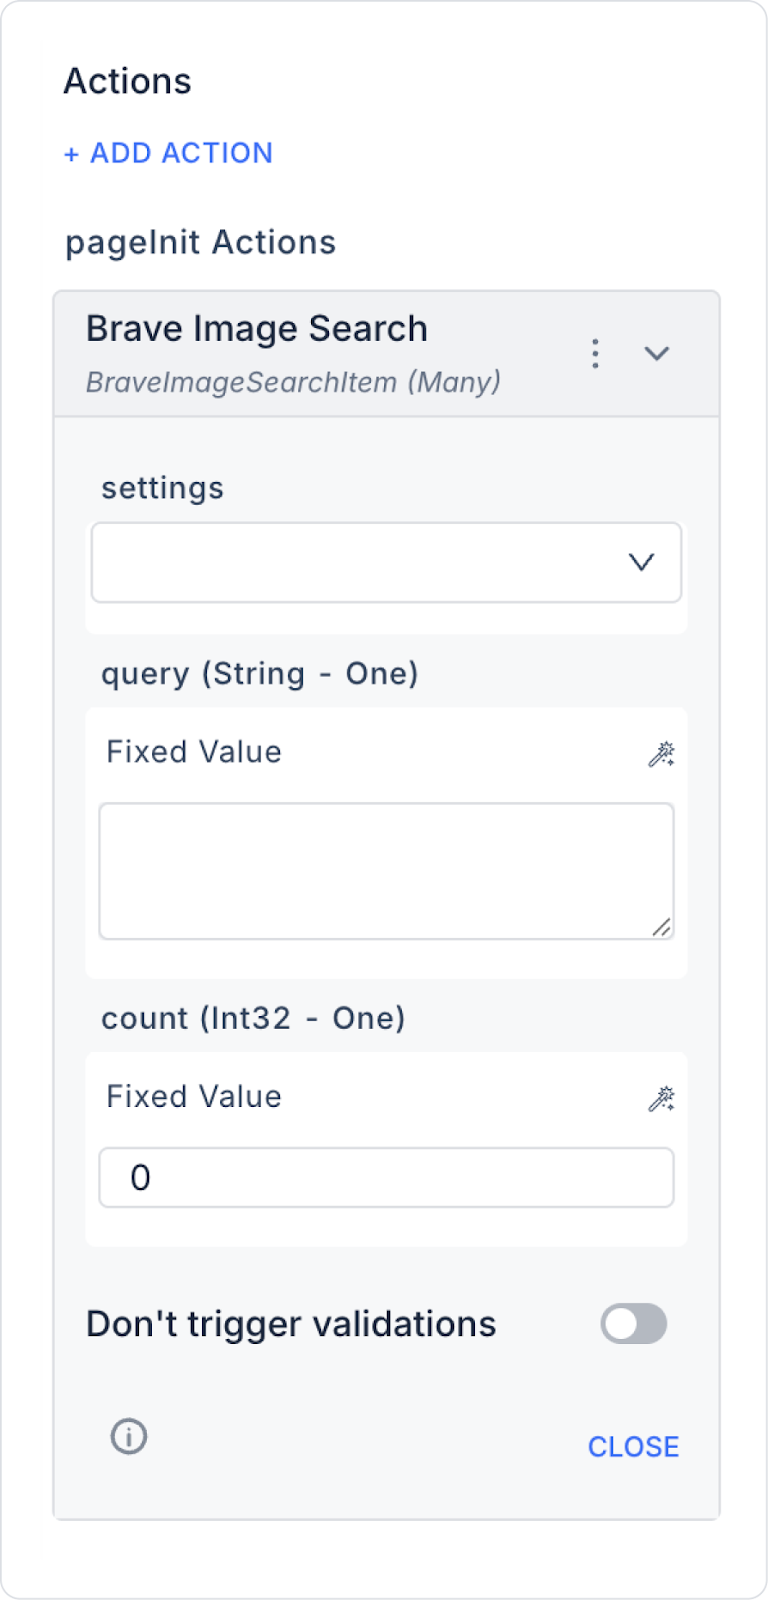
Task: Click the magic wand icon beside query Fixed Value
Action: 661,754
